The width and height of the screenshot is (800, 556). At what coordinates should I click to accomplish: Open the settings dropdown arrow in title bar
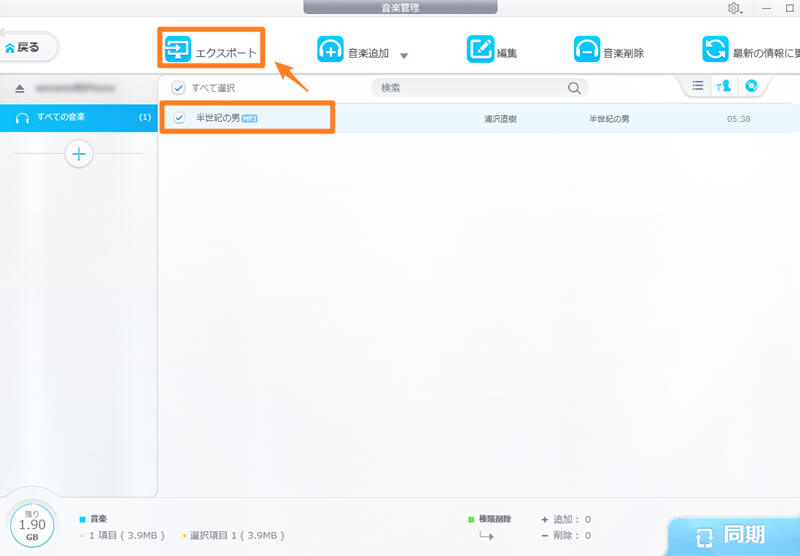tap(743, 11)
